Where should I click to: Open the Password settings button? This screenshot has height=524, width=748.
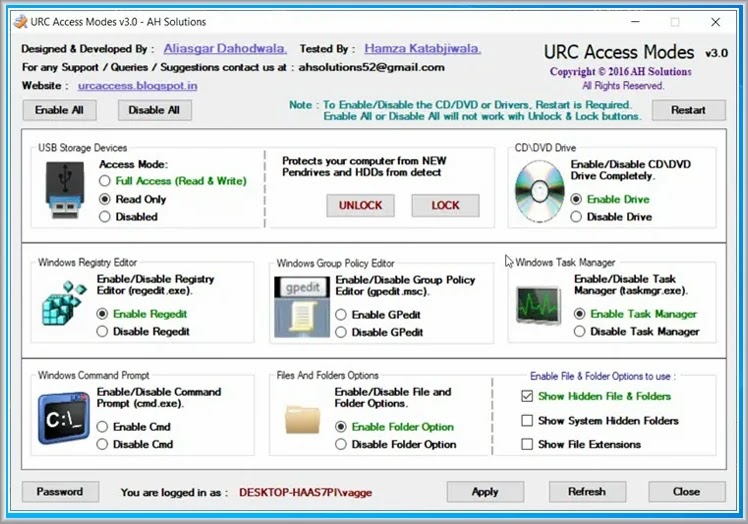(x=60, y=492)
